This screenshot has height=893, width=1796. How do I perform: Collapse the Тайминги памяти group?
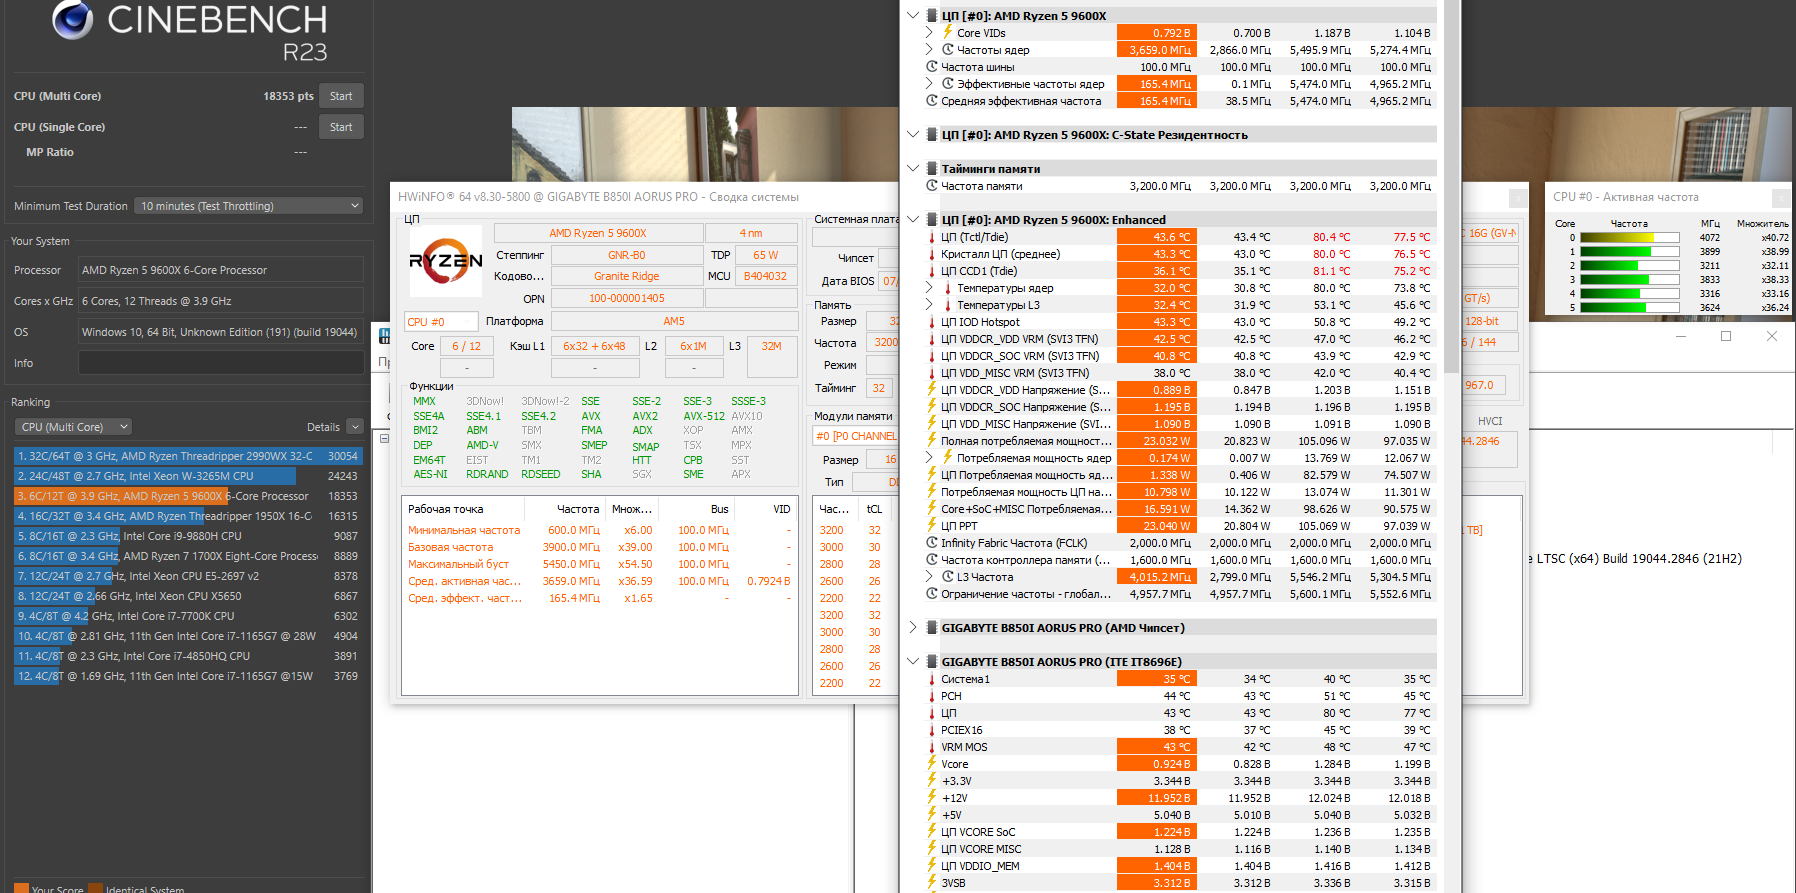pyautogui.click(x=912, y=168)
